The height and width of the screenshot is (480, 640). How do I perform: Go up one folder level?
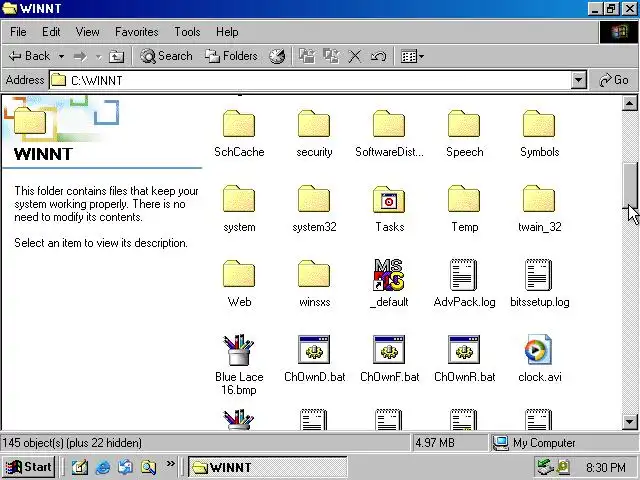[x=116, y=56]
